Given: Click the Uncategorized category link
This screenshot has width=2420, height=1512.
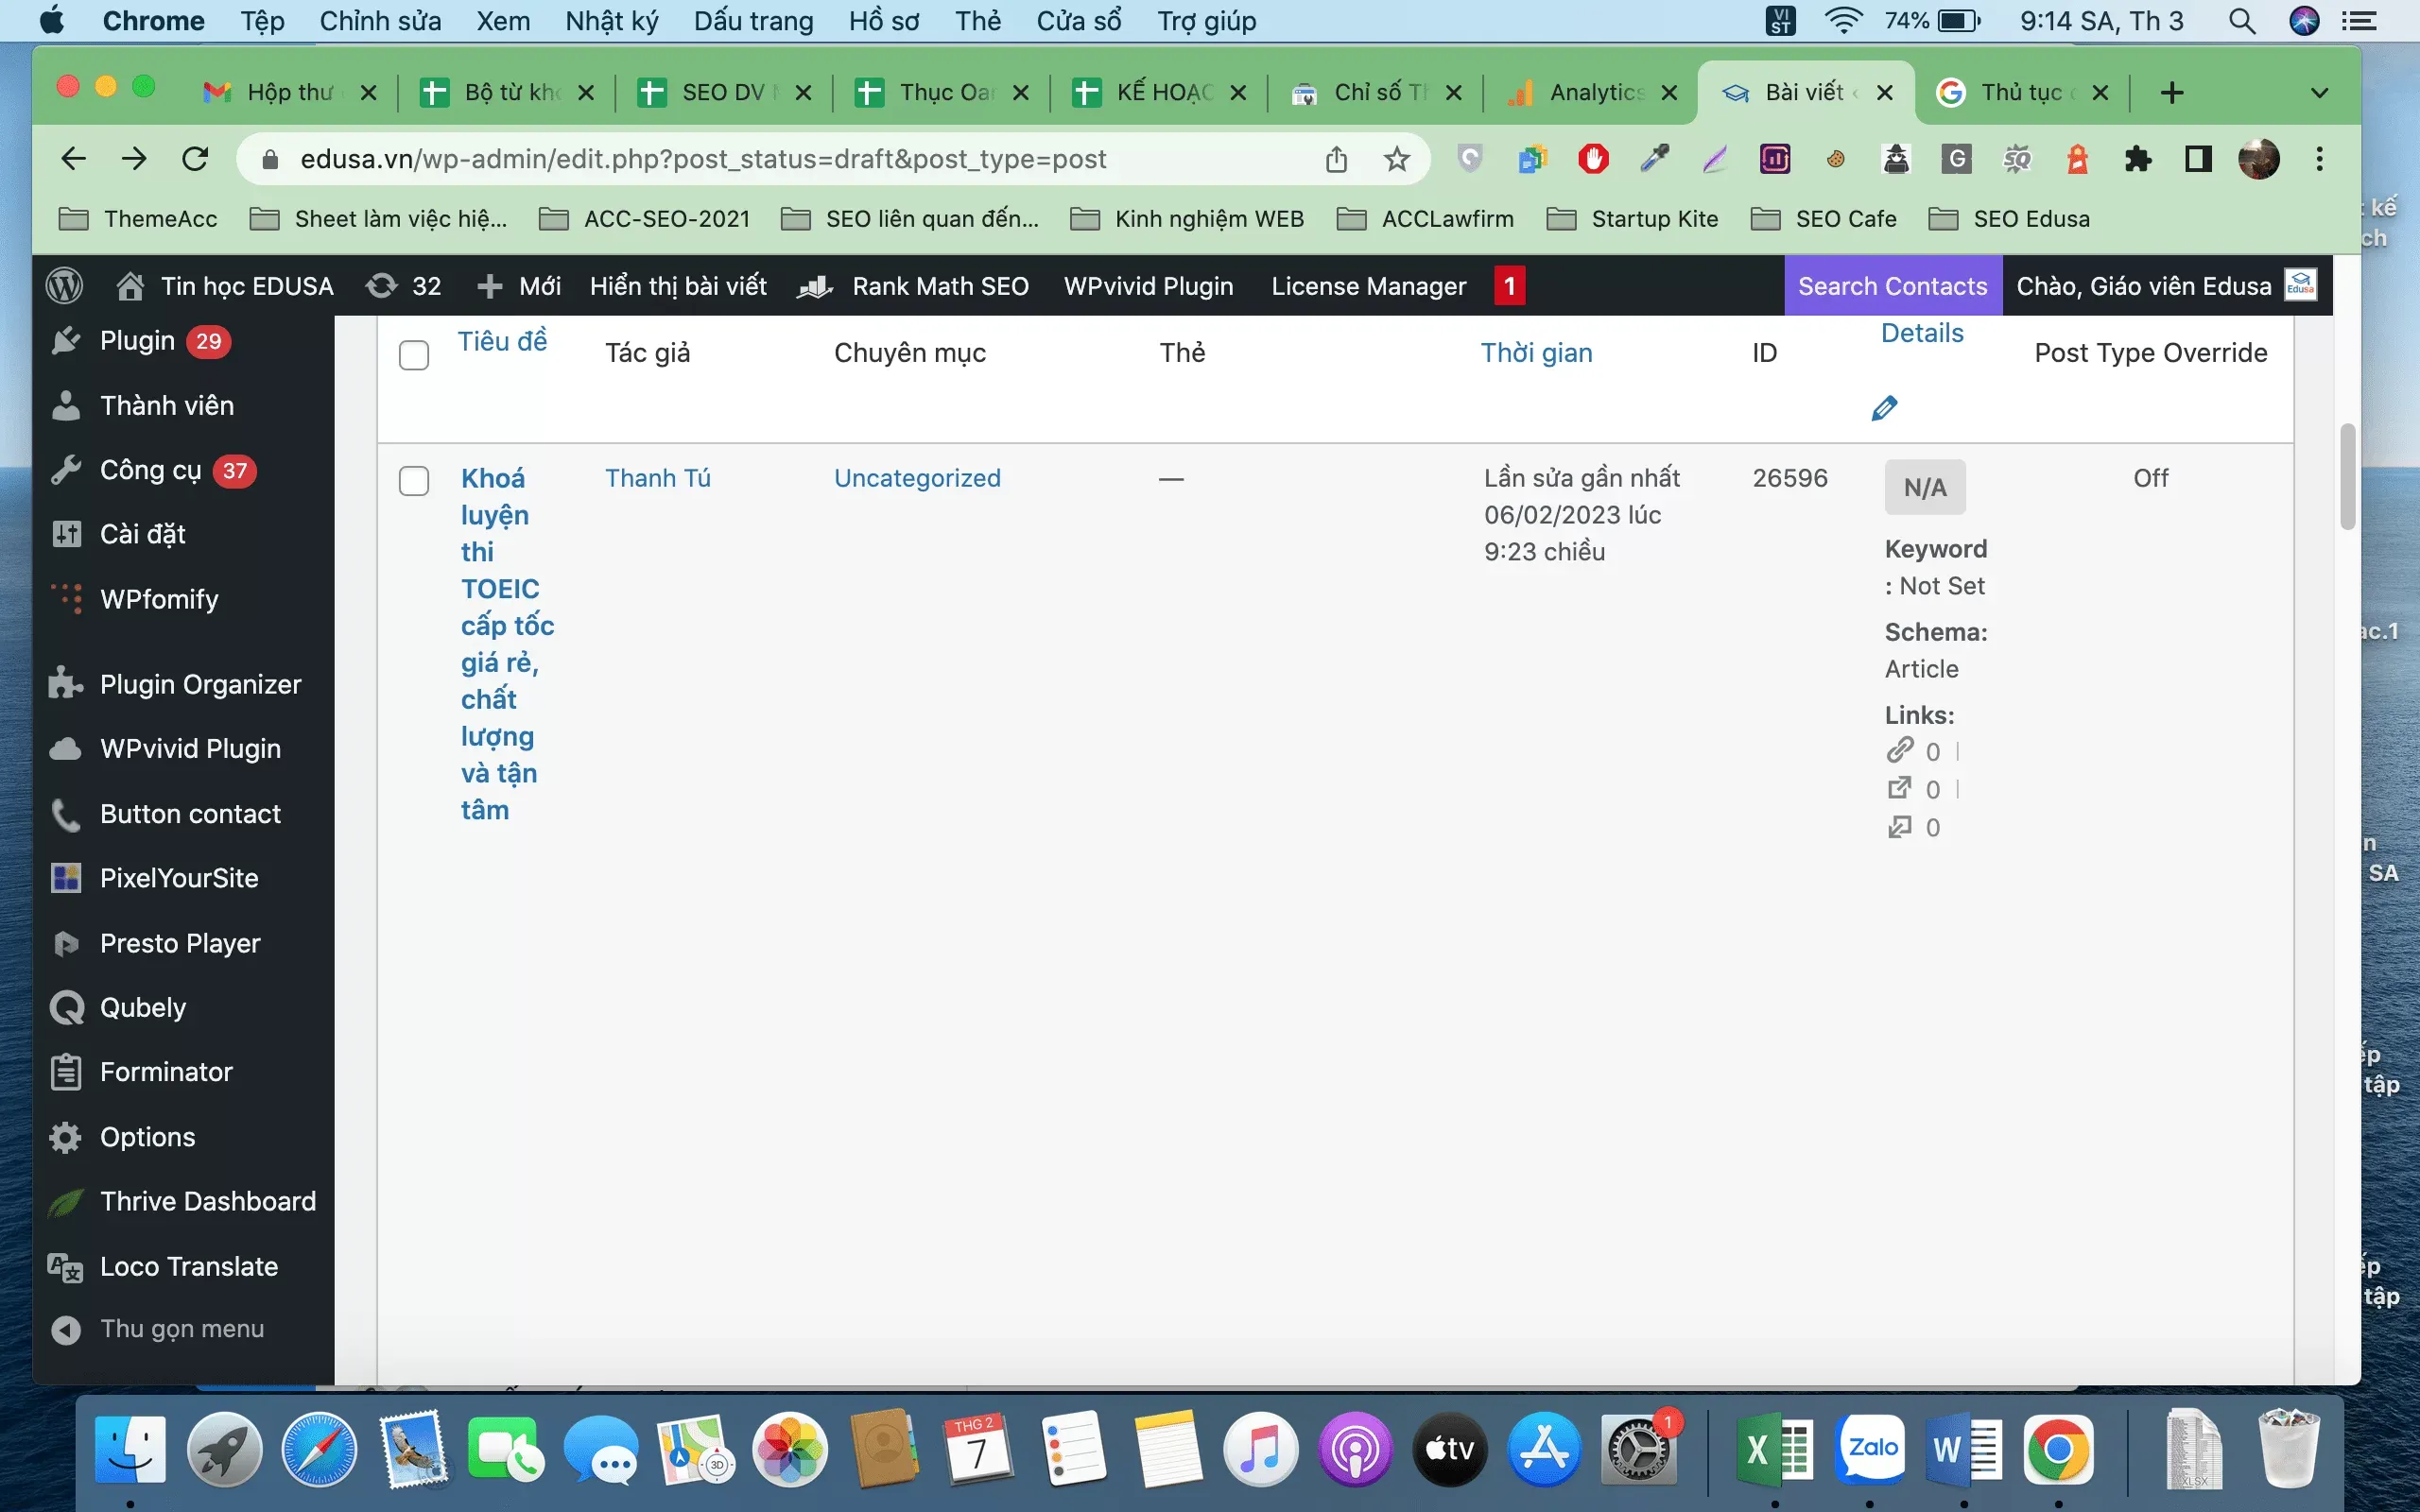Looking at the screenshot, I should [917, 478].
